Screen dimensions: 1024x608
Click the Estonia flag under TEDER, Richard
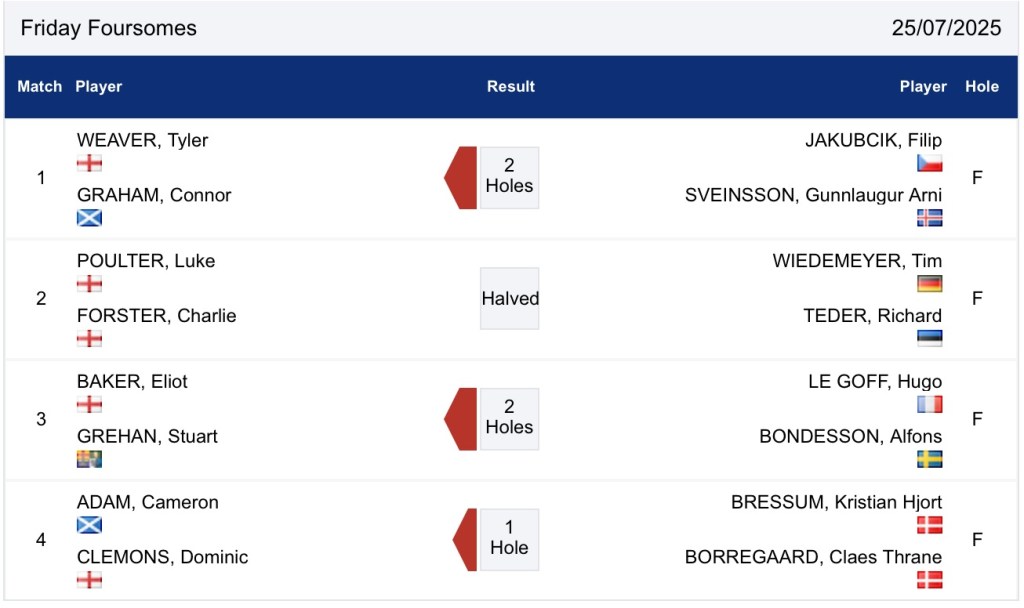(929, 338)
